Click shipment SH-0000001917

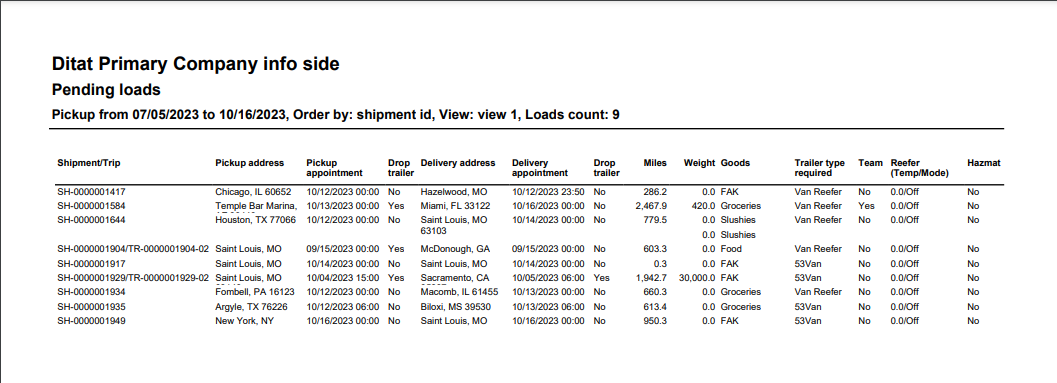coord(91,264)
